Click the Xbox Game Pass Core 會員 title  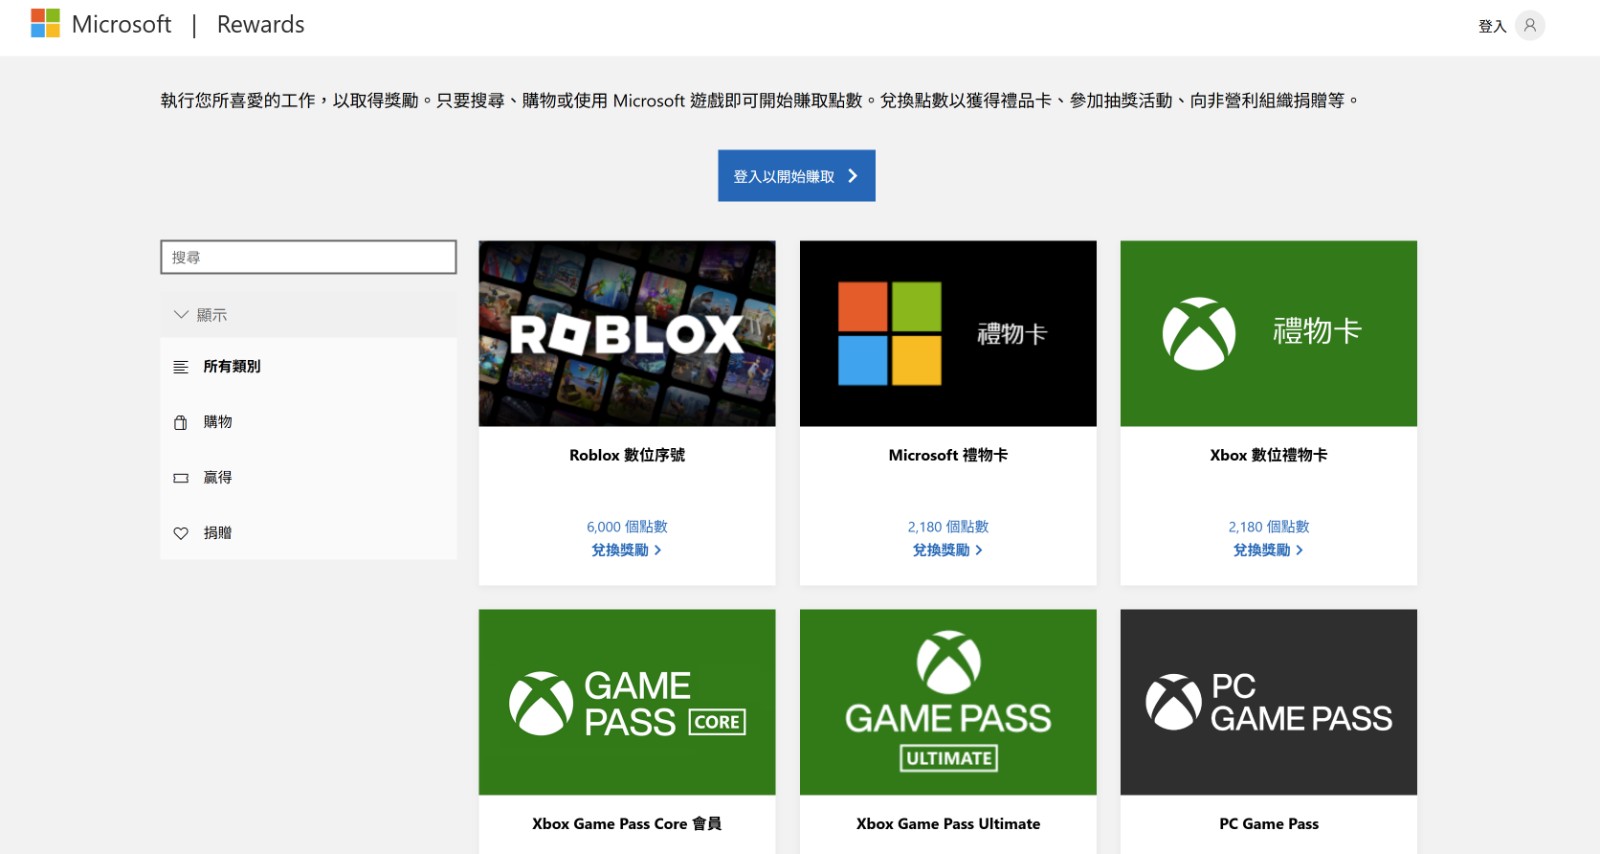point(627,824)
